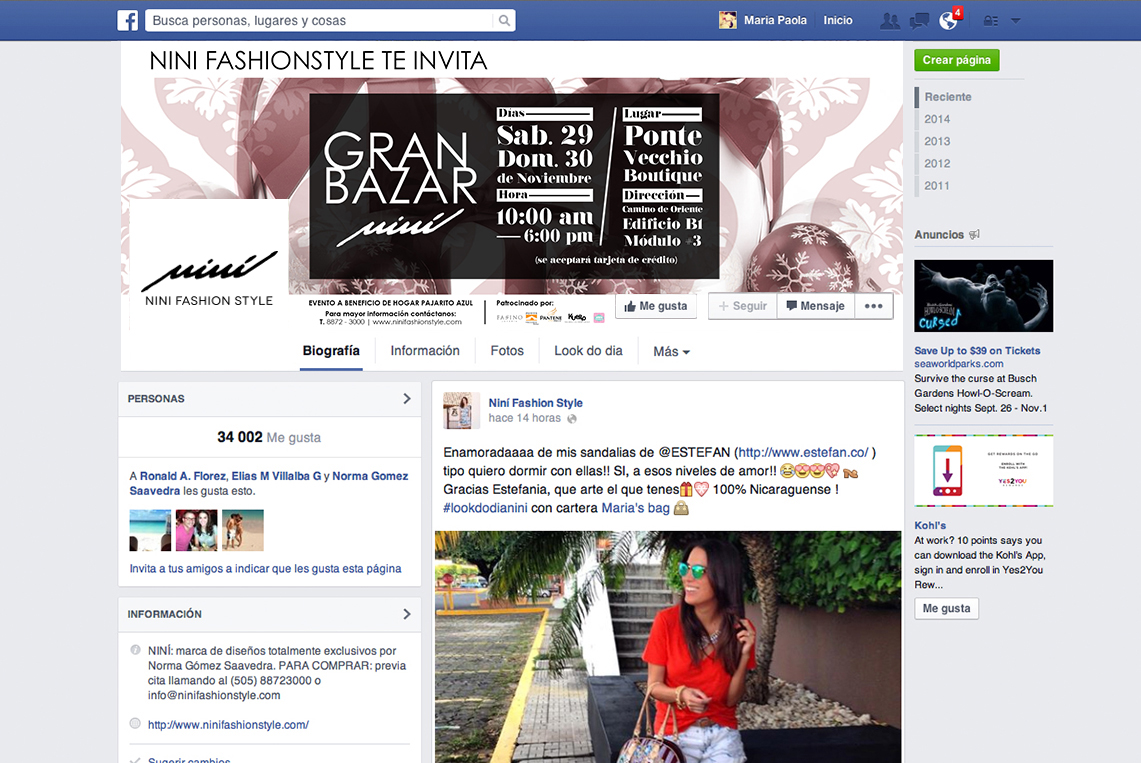This screenshot has height=763, width=1141.
Task: Open the Kohl's ad title link
Action: pyautogui.click(x=930, y=525)
